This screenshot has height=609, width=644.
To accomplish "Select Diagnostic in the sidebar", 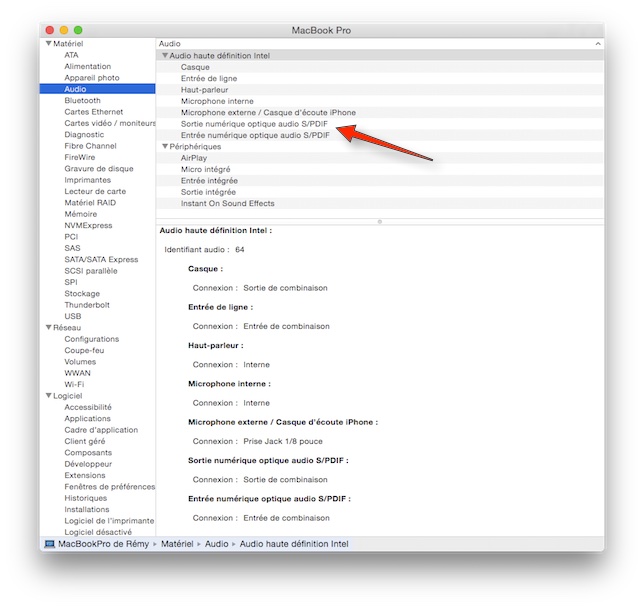I will pyautogui.click(x=84, y=135).
